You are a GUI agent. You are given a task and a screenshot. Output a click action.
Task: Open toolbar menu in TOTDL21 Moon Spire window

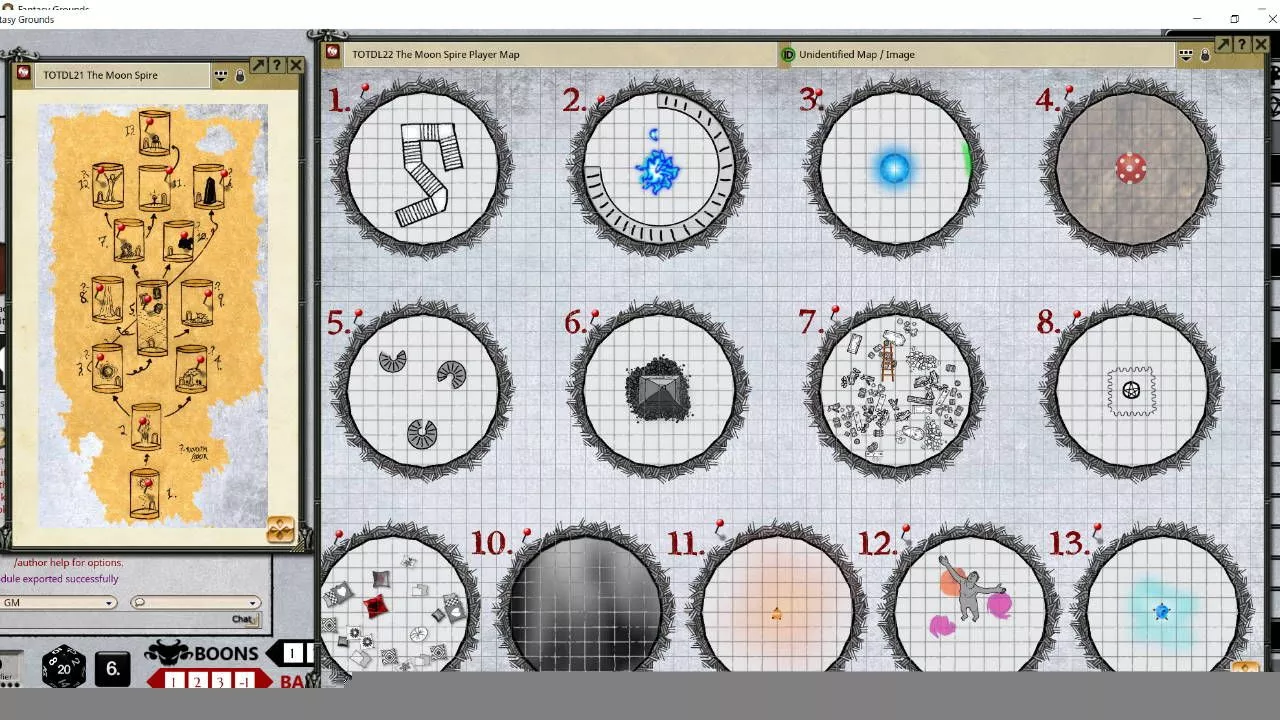(221, 75)
